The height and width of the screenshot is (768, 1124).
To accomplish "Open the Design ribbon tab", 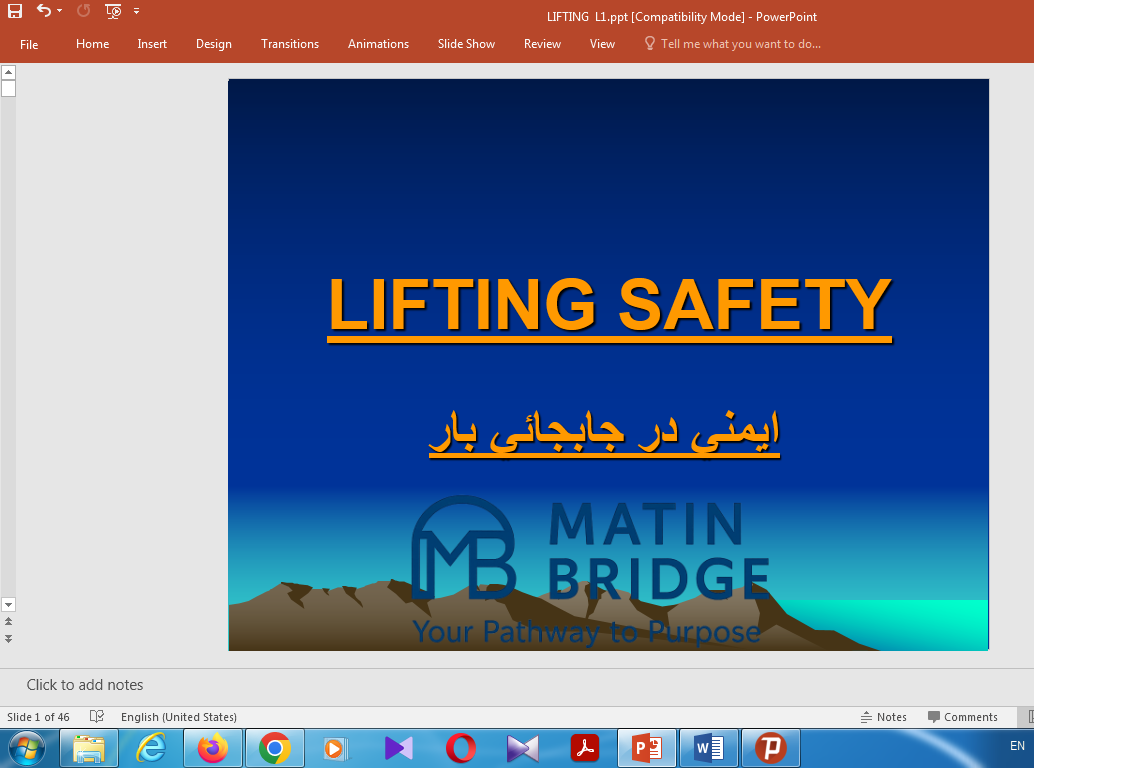I will 214,44.
